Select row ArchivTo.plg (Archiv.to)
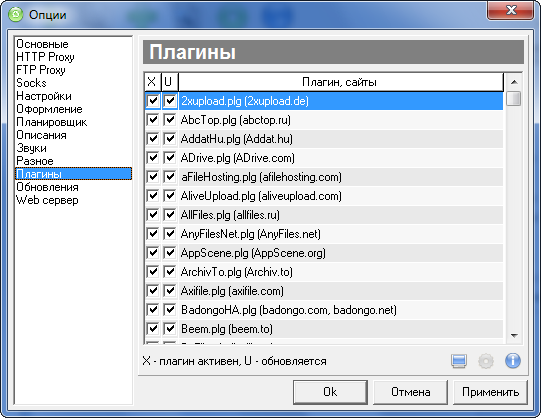 [x=341, y=272]
